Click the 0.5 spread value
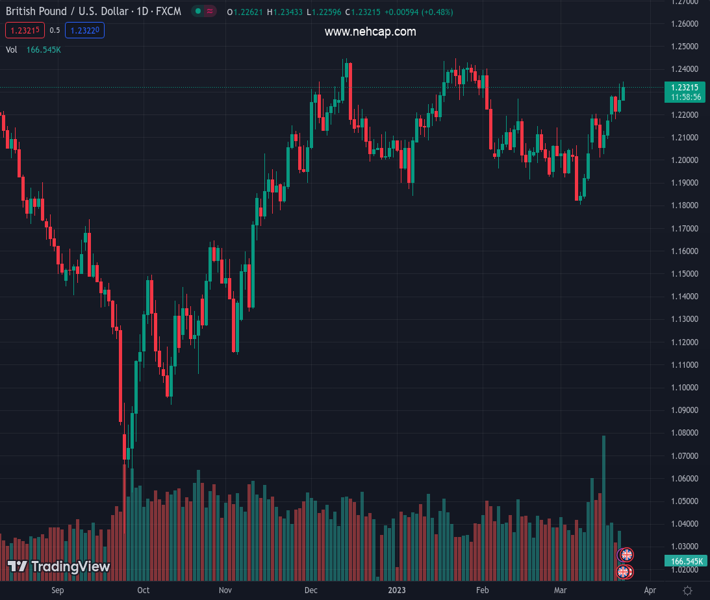The image size is (710, 600). (55, 30)
